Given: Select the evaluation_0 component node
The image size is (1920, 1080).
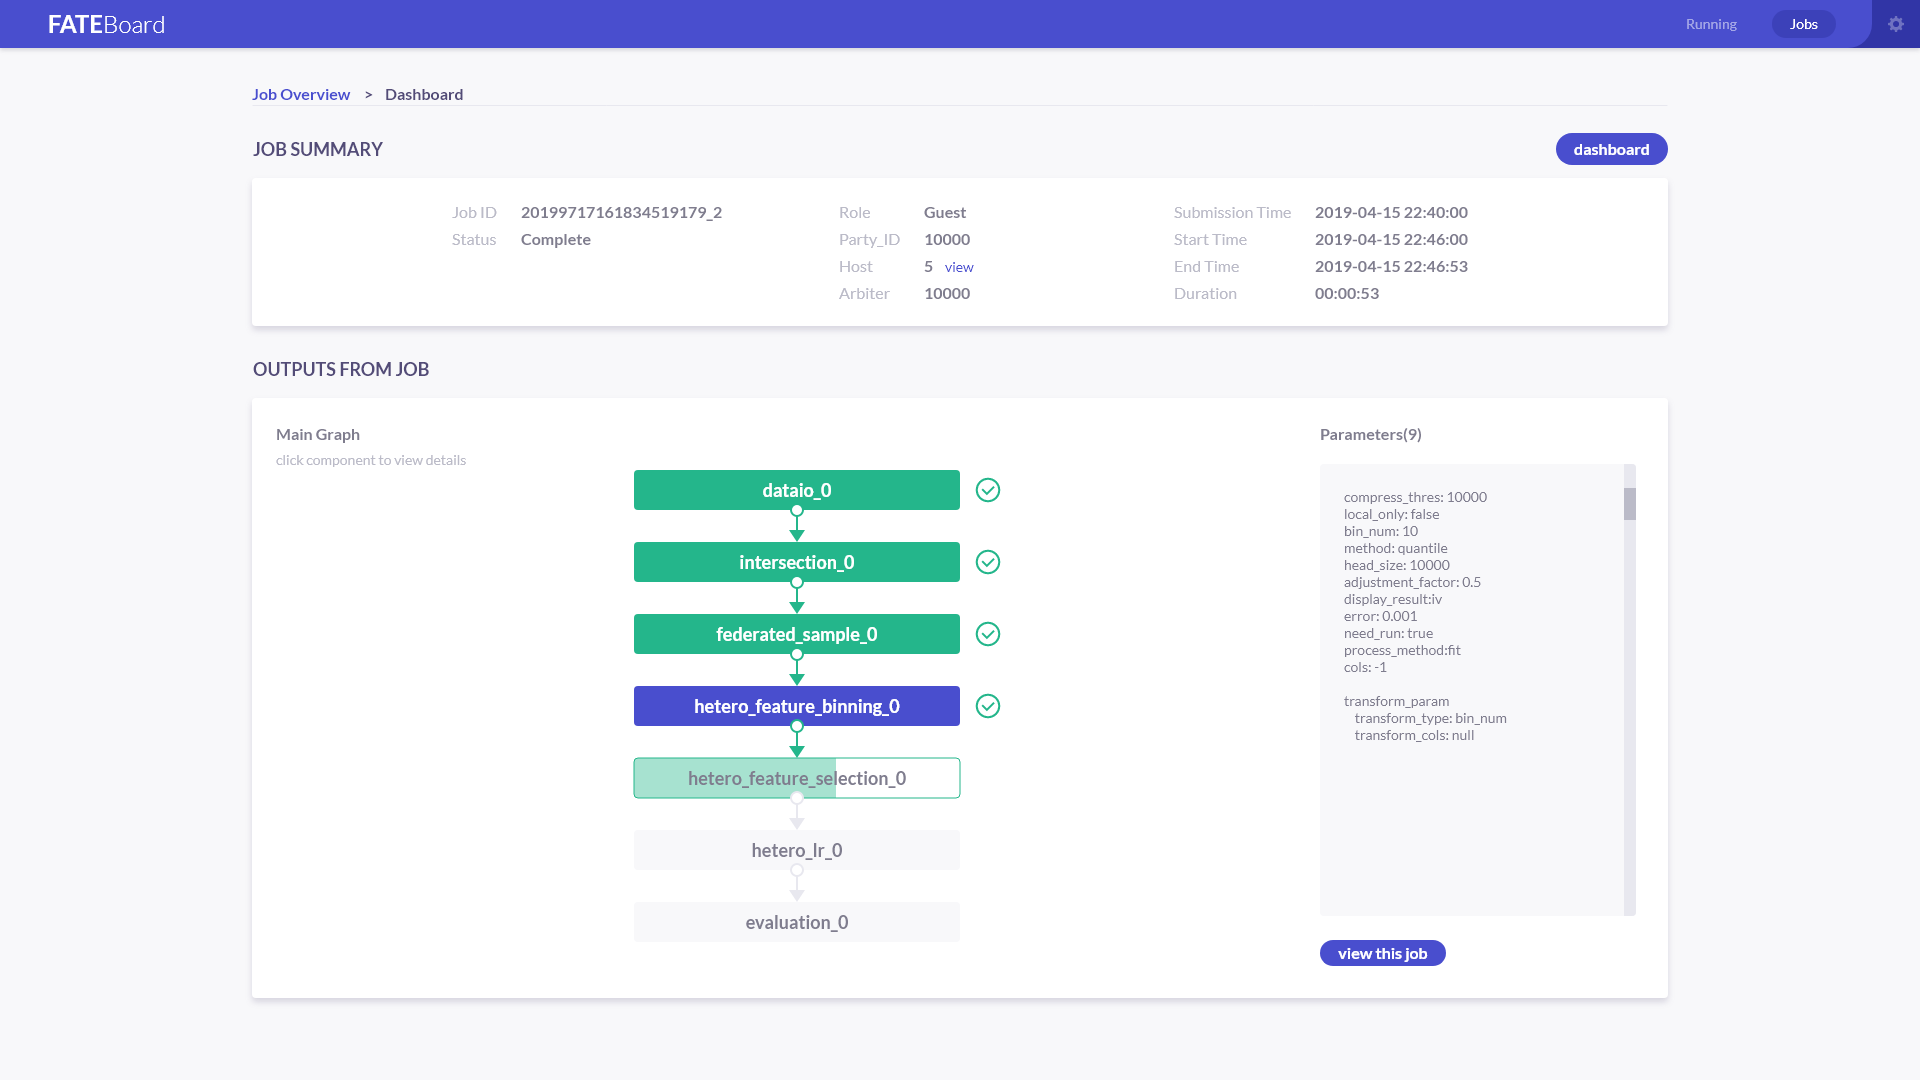Looking at the screenshot, I should [x=796, y=922].
